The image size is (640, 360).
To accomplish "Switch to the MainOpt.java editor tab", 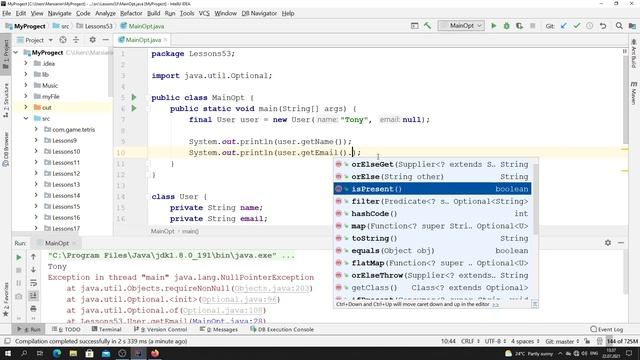I will 143,40.
